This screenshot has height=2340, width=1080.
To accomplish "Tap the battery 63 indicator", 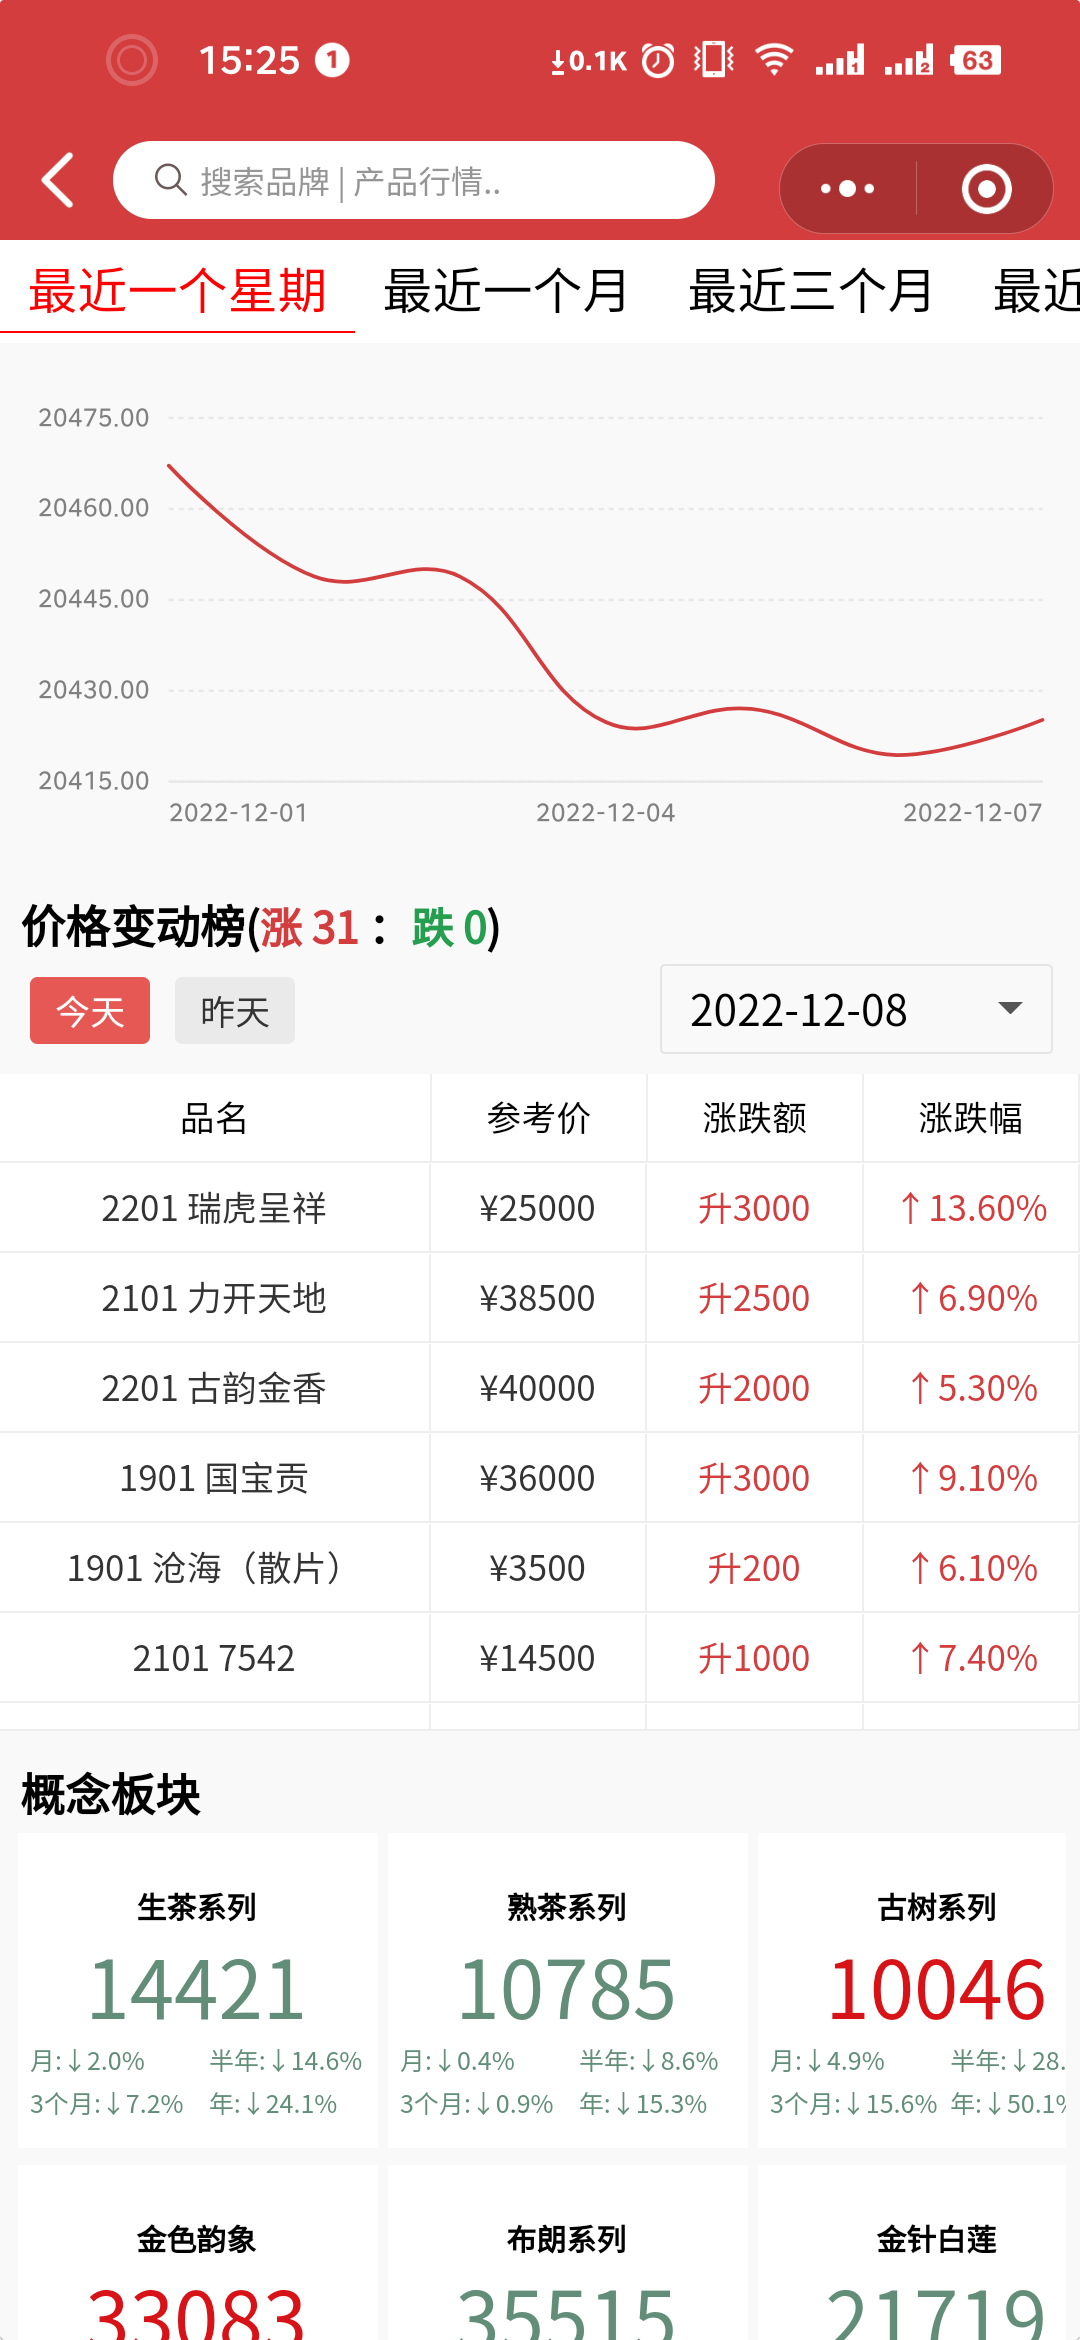I will (976, 60).
